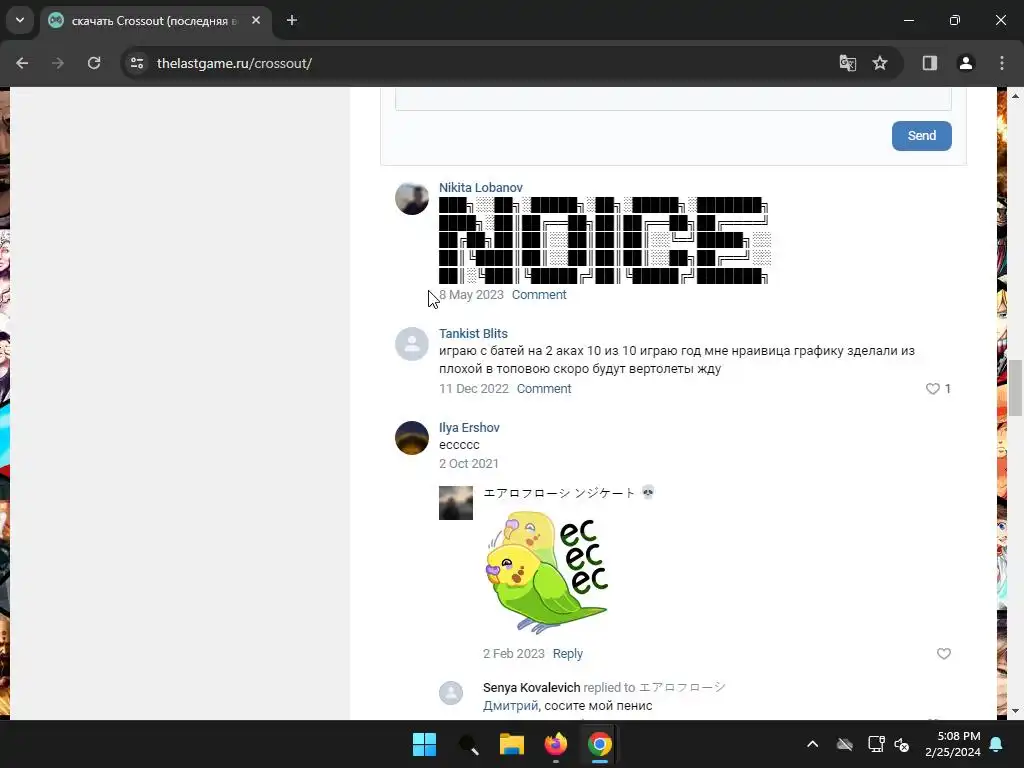Click scrollbar down arrow
This screenshot has height=768, width=1024.
point(1015,711)
